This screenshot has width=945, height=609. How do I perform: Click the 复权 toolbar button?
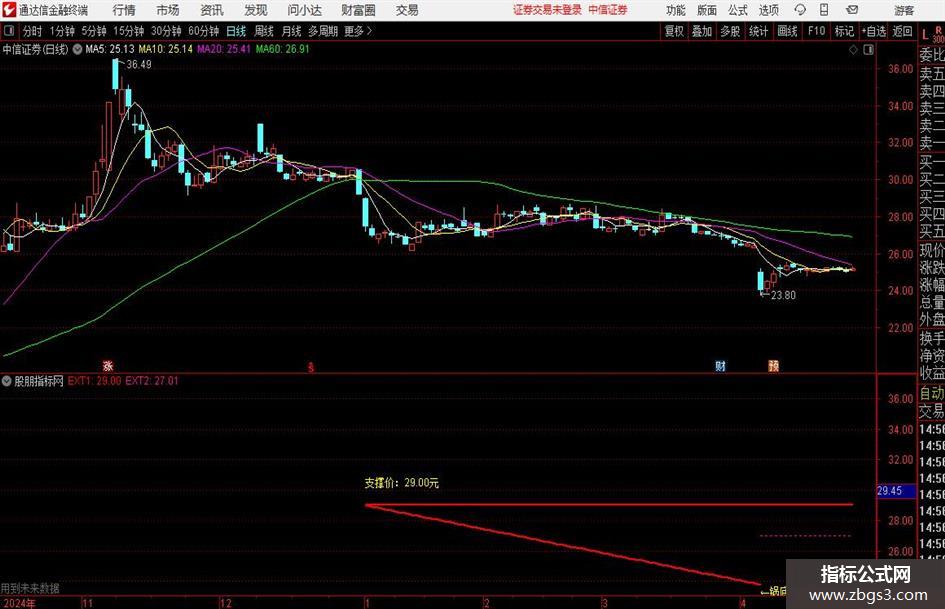[x=674, y=31]
